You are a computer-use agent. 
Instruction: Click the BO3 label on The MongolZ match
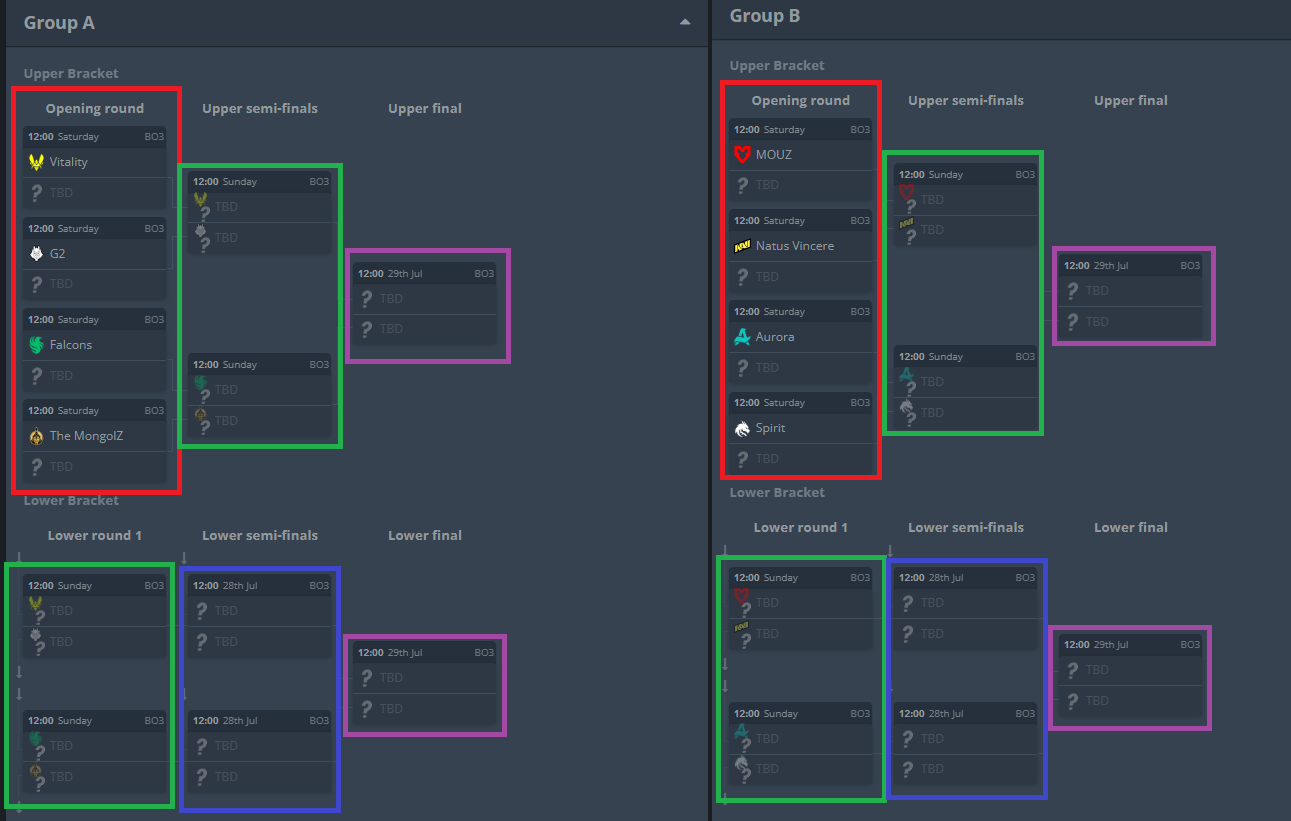coord(154,411)
